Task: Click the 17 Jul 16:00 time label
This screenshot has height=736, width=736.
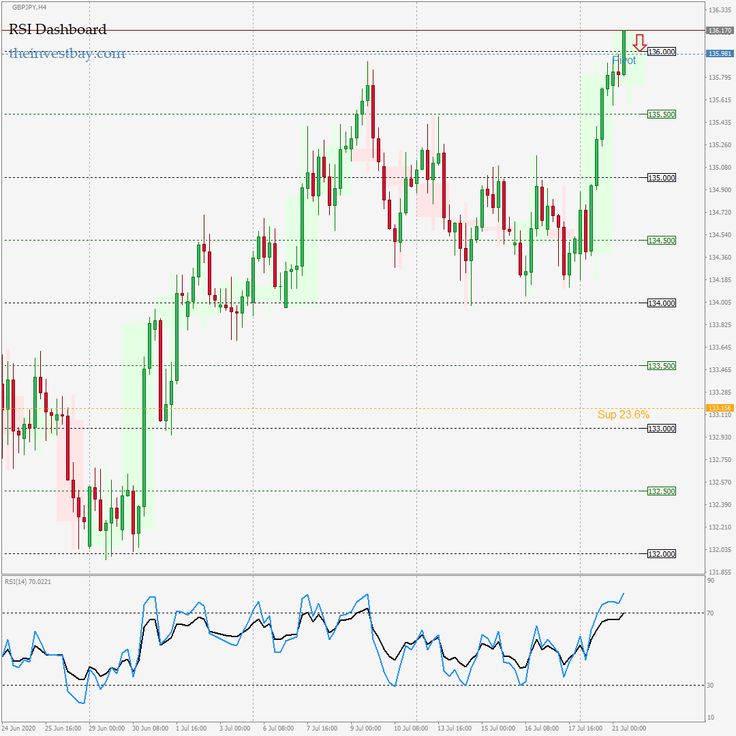Action: pos(585,728)
